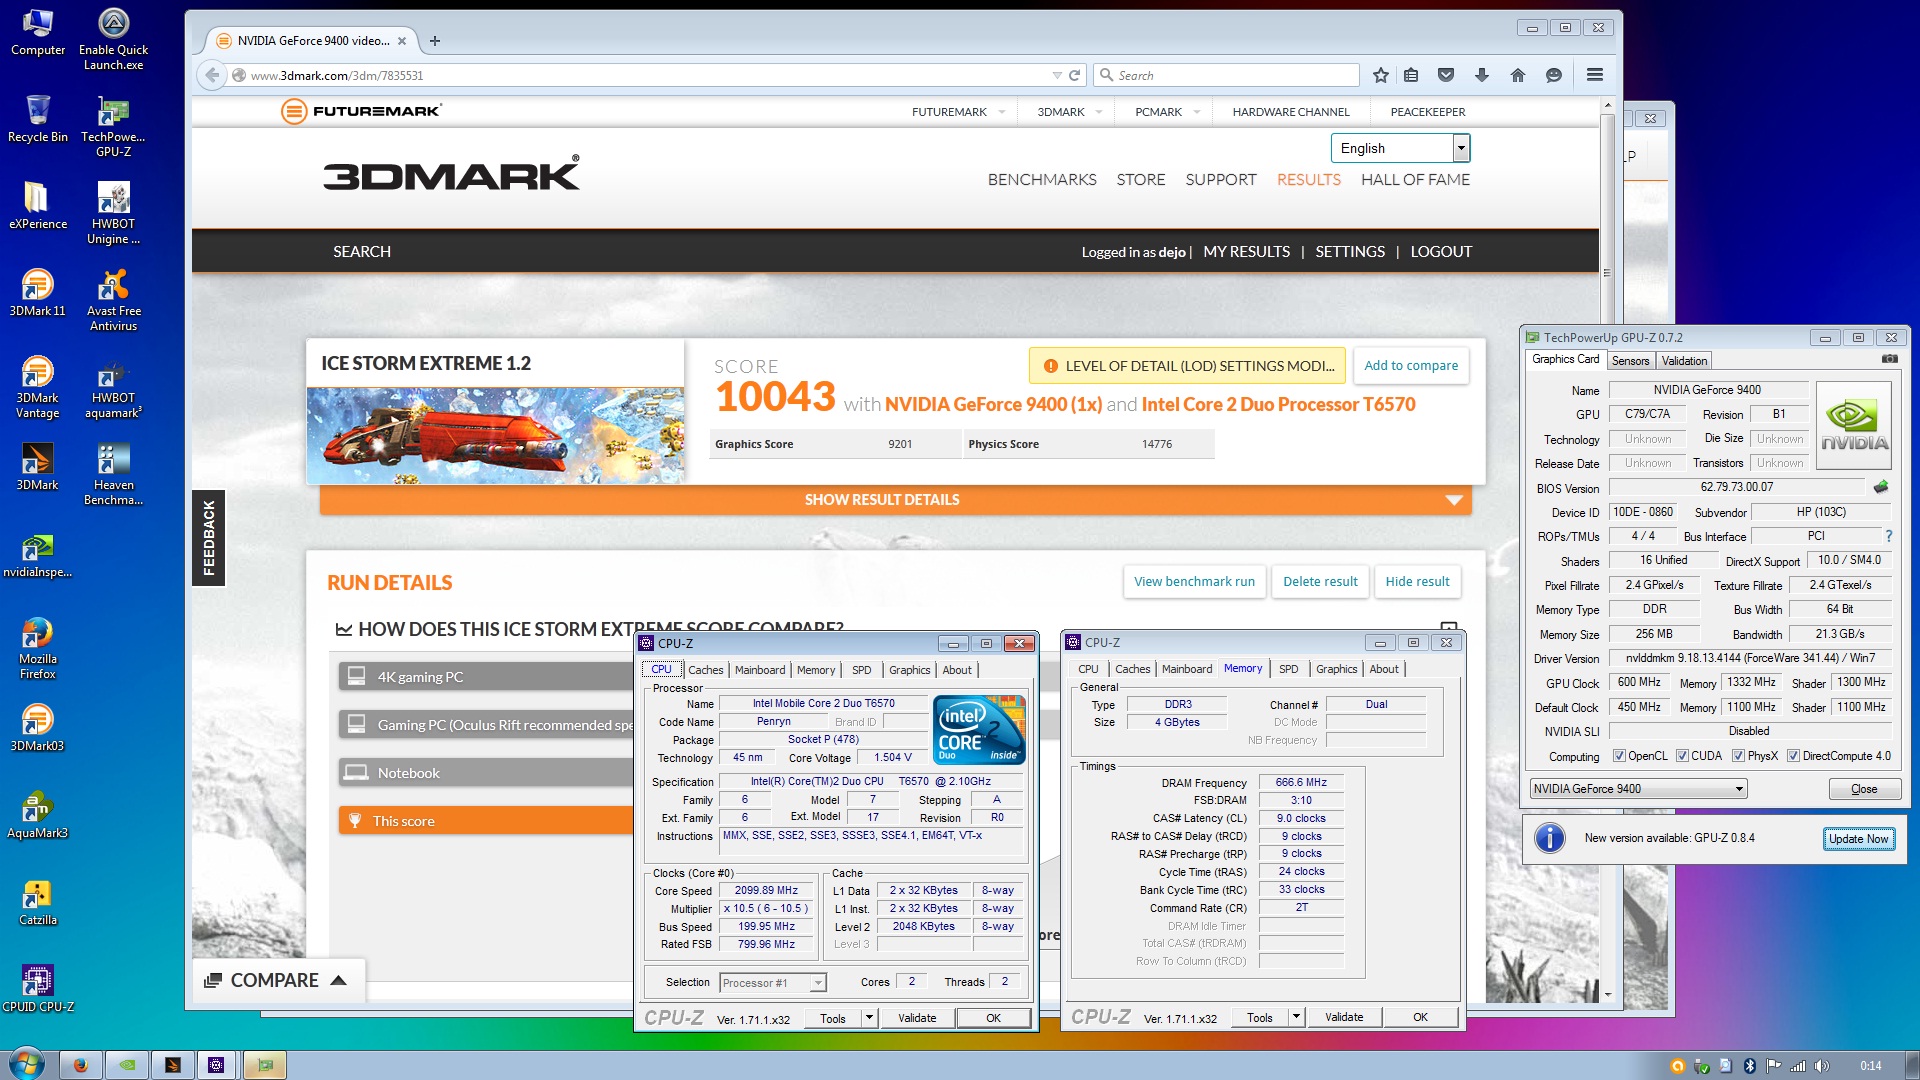This screenshot has width=1920, height=1080.
Task: Launch 3DMark 11 desktop shortcut
Action: pos(38,293)
